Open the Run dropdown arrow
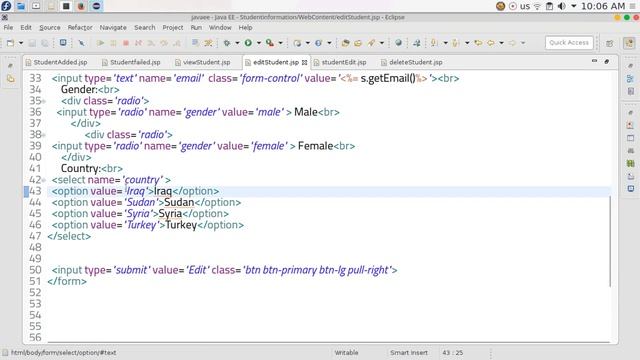 click(x=259, y=43)
